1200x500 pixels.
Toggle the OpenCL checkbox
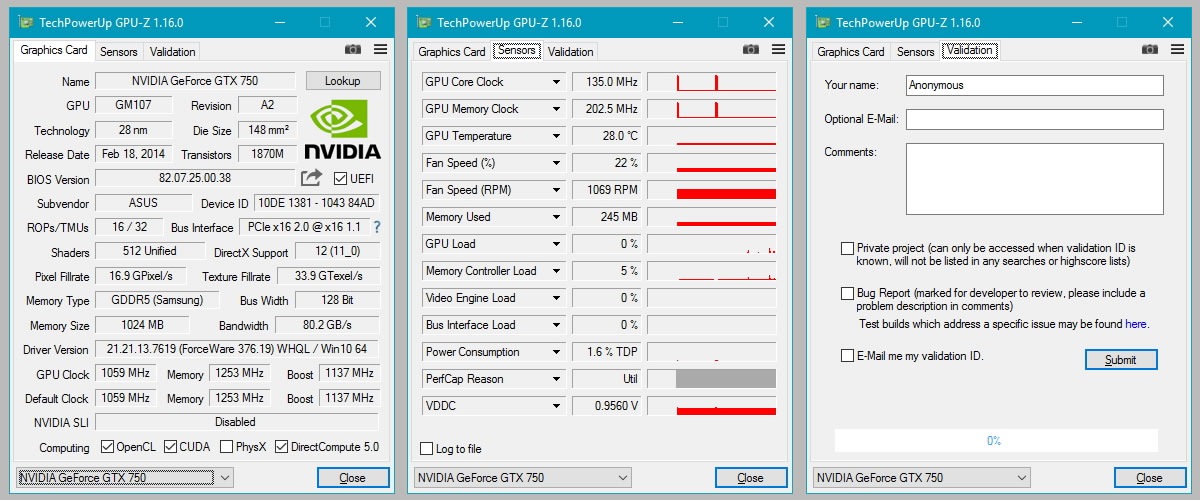[x=108, y=447]
